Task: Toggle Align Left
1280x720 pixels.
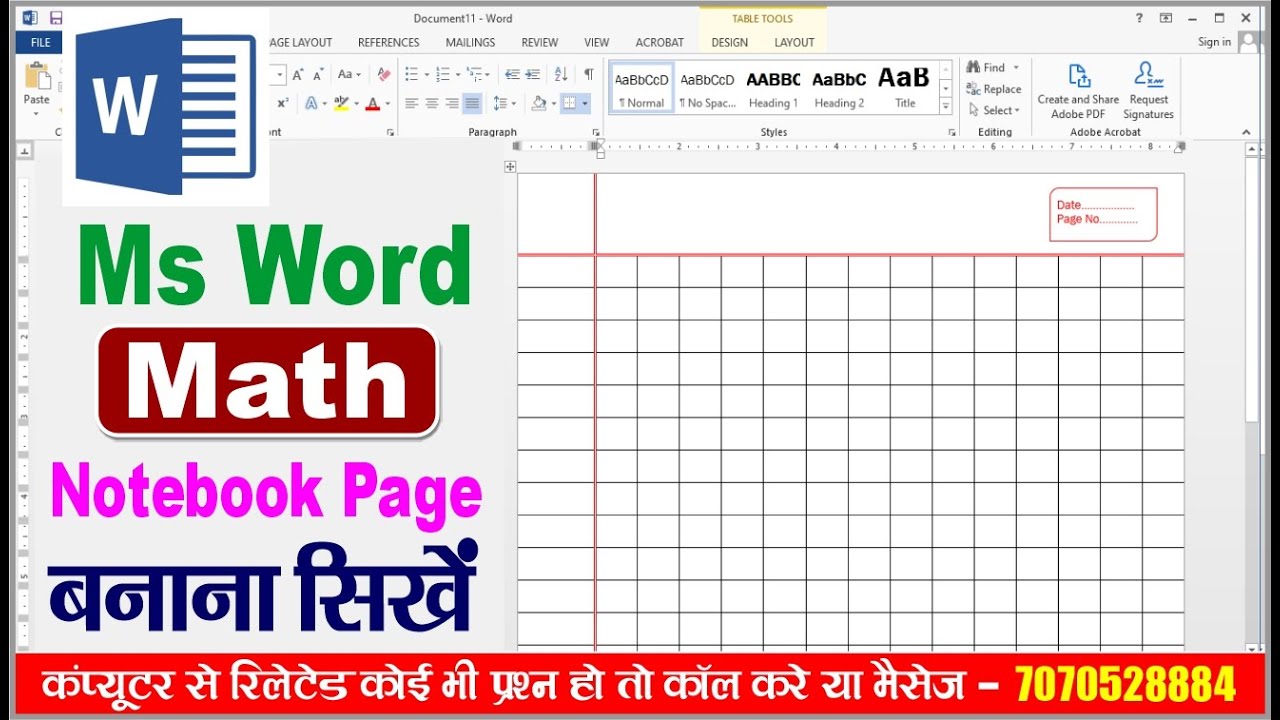Action: 411,103
